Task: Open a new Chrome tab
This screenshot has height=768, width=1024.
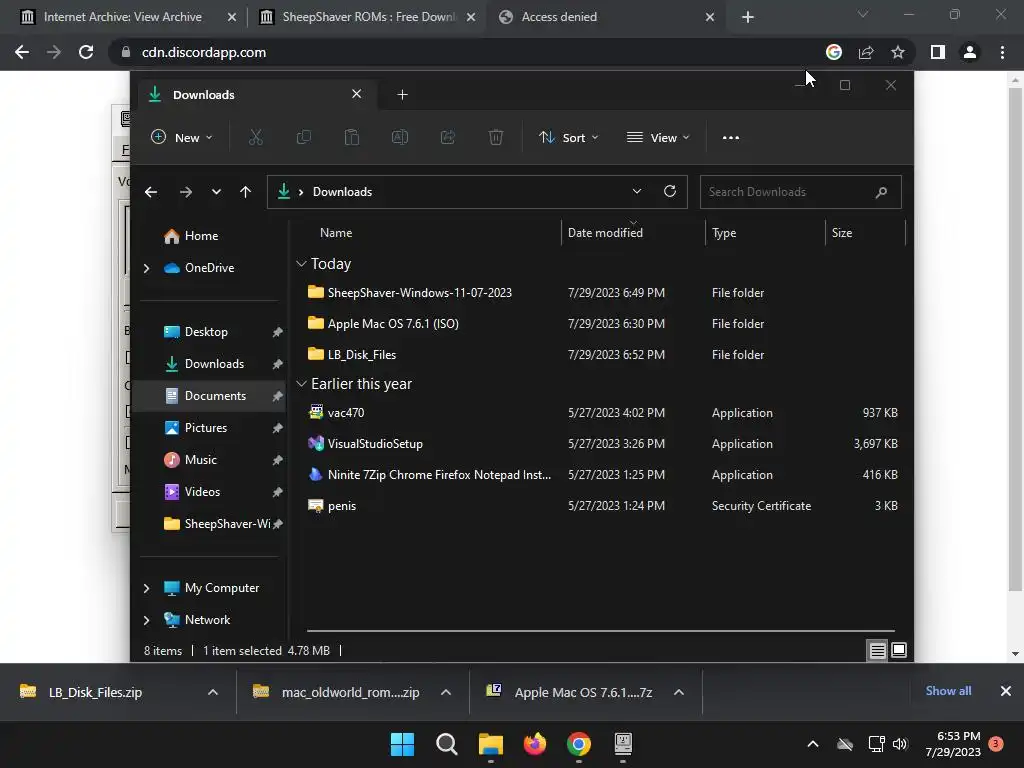Action: point(748,17)
